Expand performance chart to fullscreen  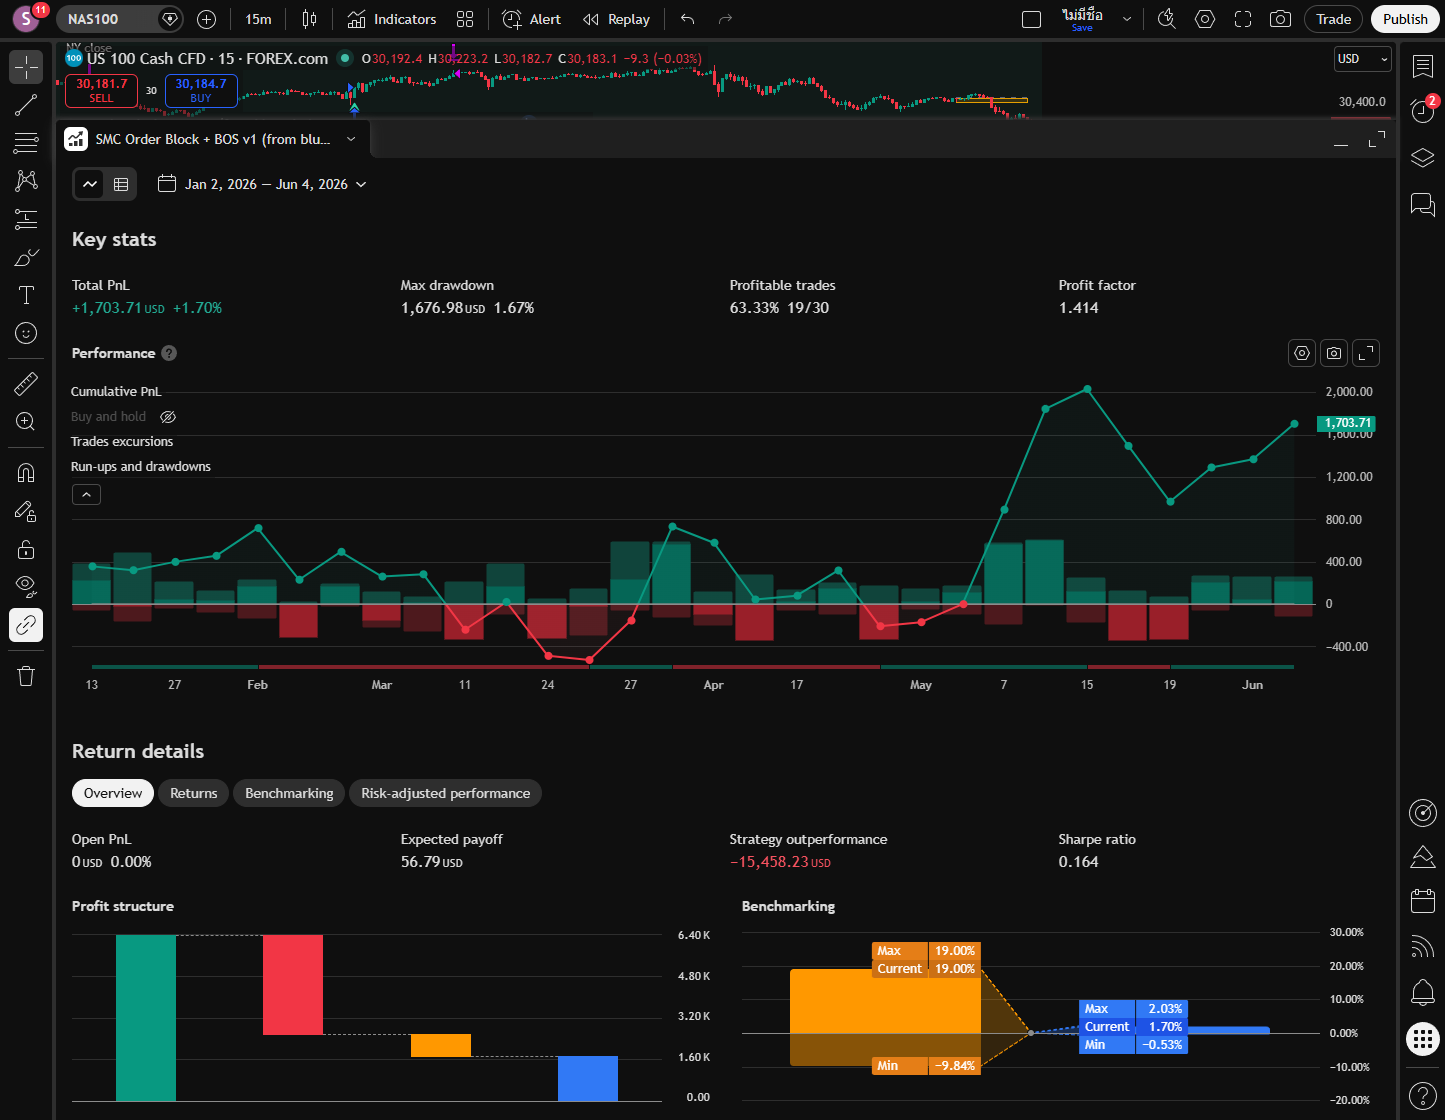coord(1366,353)
